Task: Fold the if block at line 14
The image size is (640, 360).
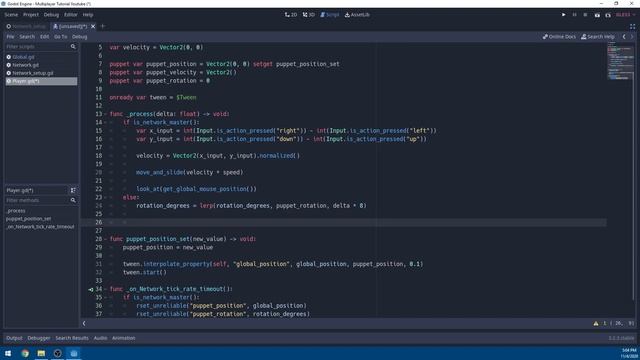Action: pos(105,122)
